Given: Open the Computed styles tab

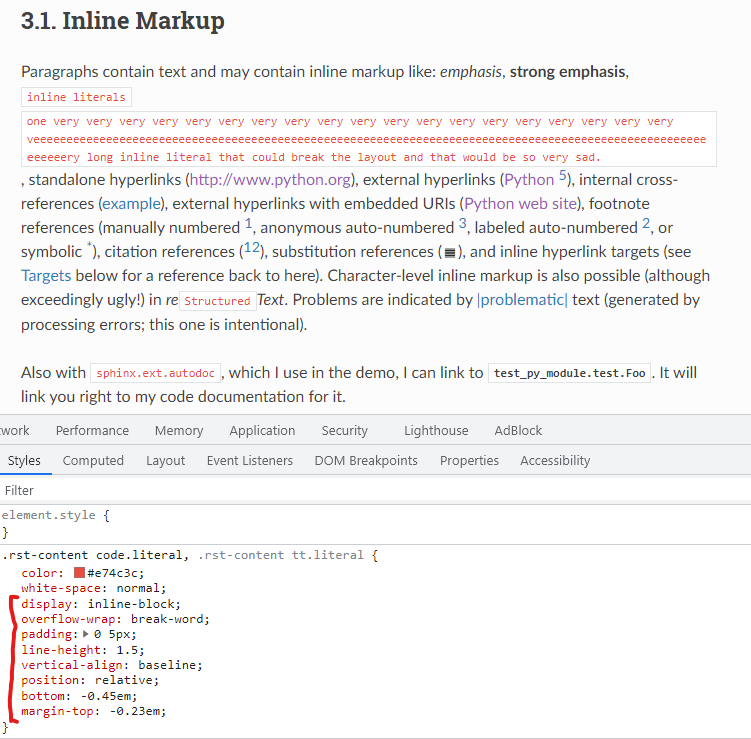Looking at the screenshot, I should tap(93, 460).
